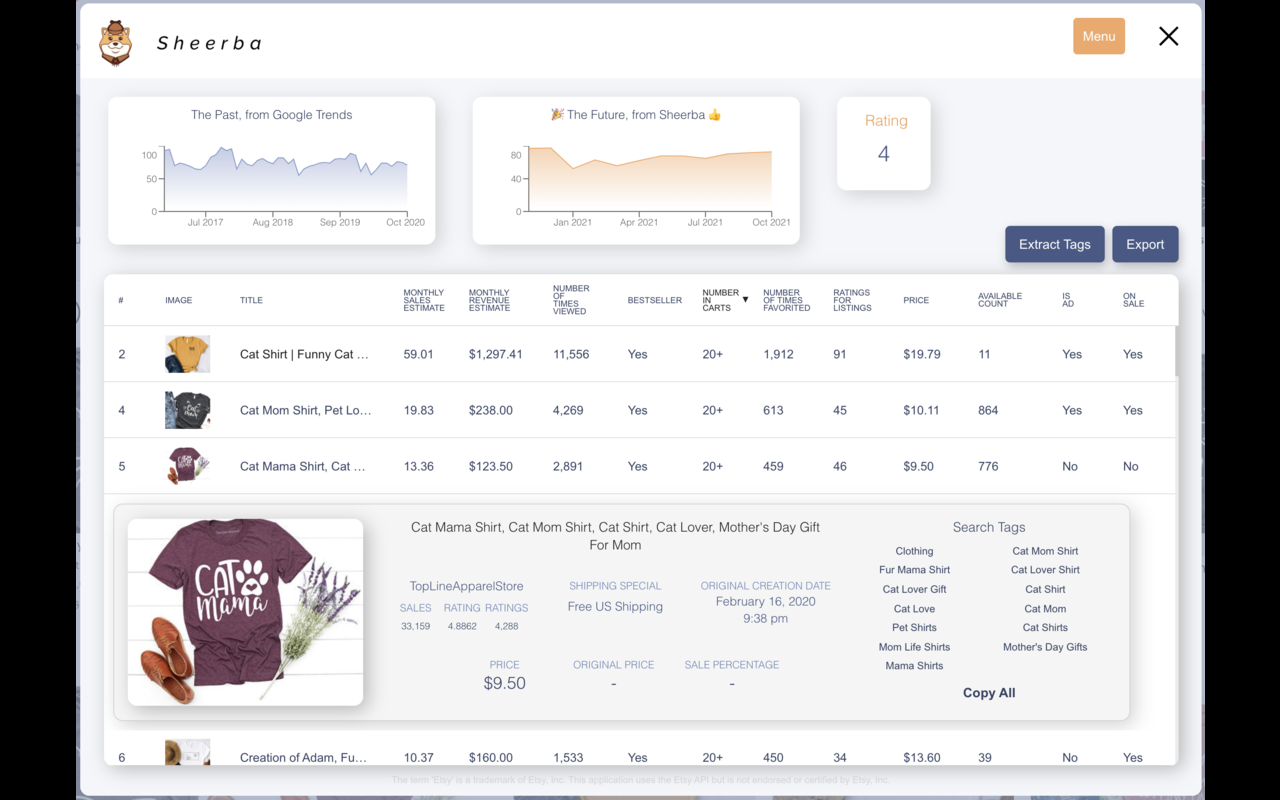Open the Cat Mama Shirt row thumbnail

click(x=187, y=466)
